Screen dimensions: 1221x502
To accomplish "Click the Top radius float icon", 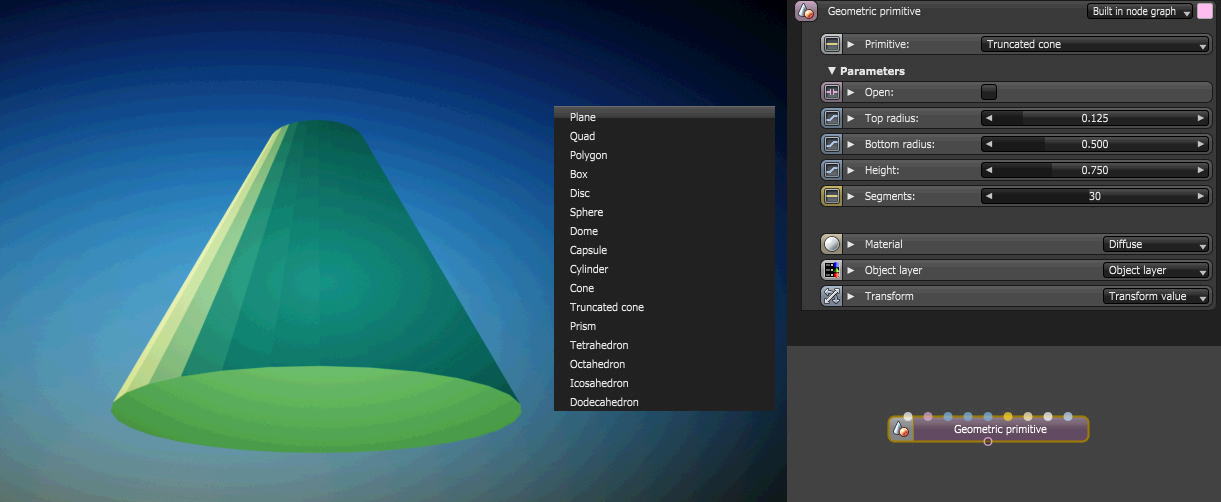I will pos(832,118).
